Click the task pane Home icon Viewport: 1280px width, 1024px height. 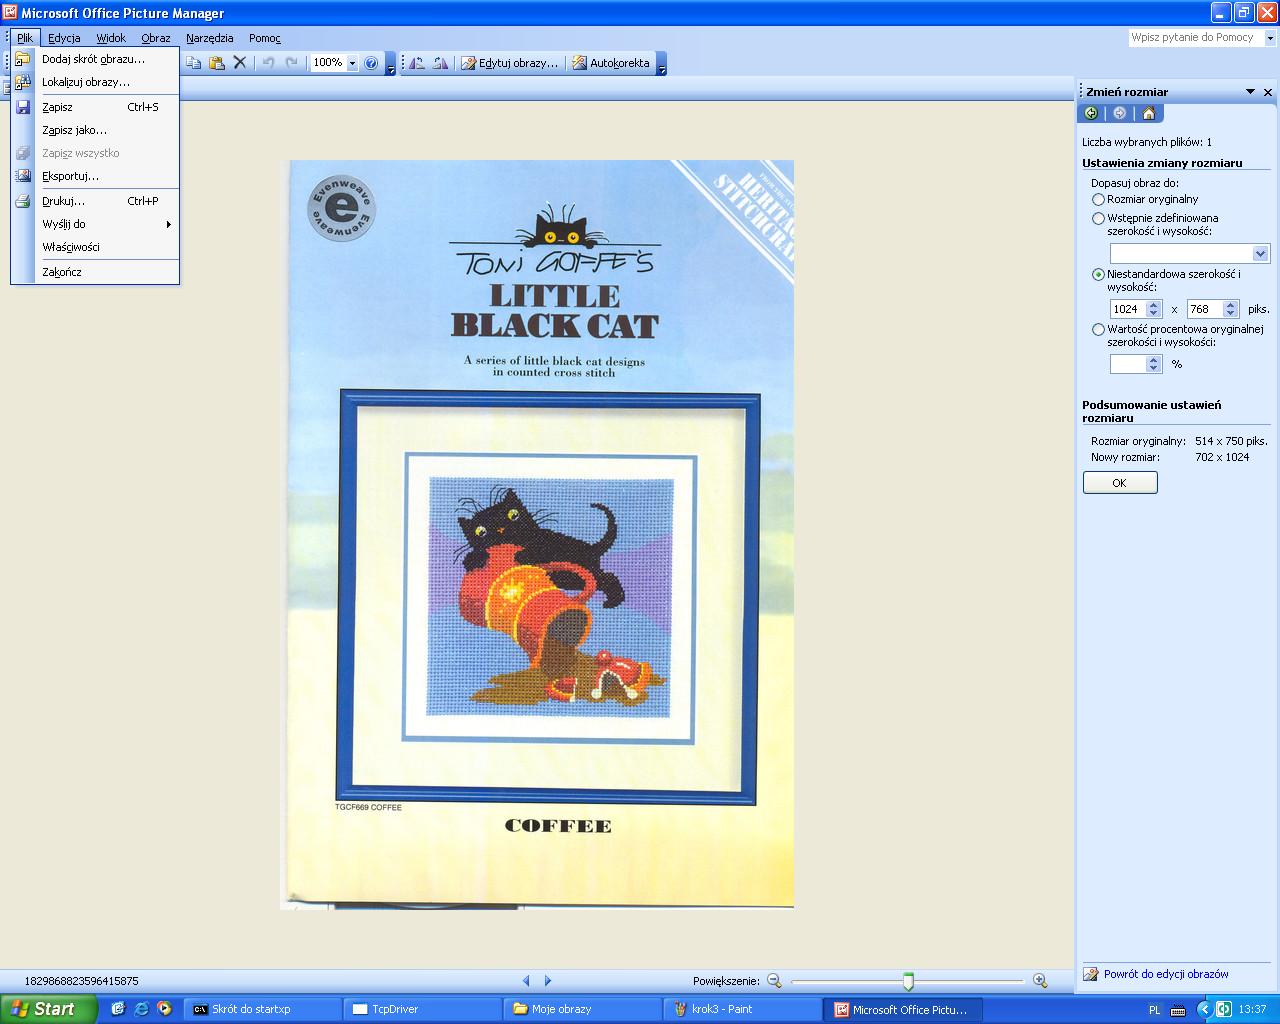(1148, 114)
